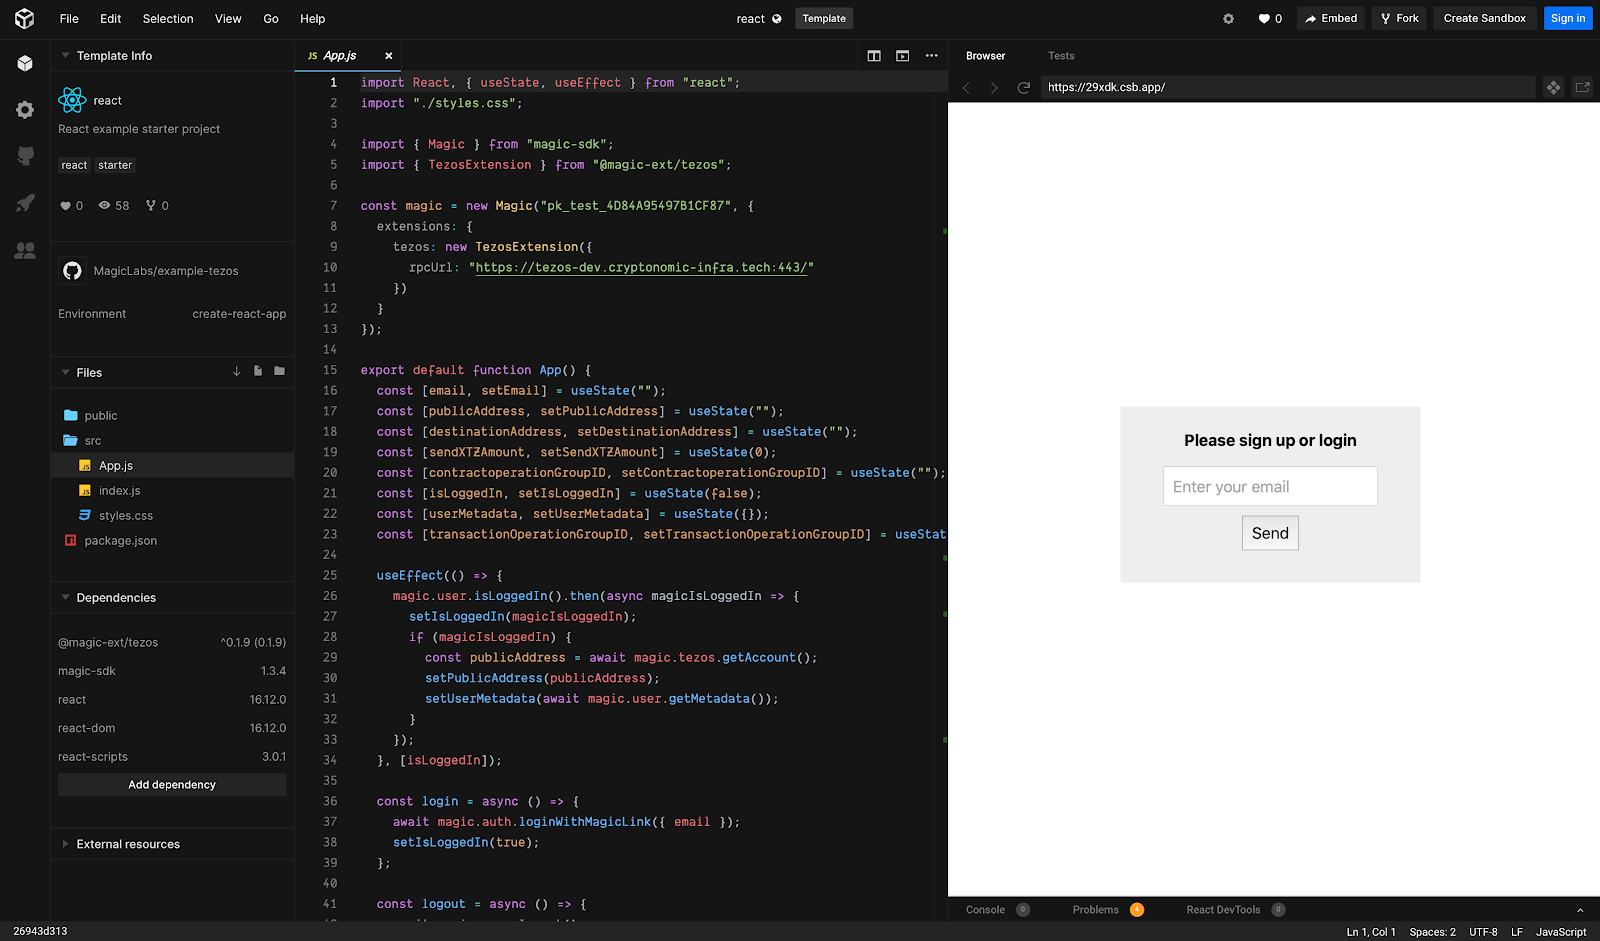
Task: Toggle the split editor view icon
Action: pyautogui.click(x=873, y=56)
